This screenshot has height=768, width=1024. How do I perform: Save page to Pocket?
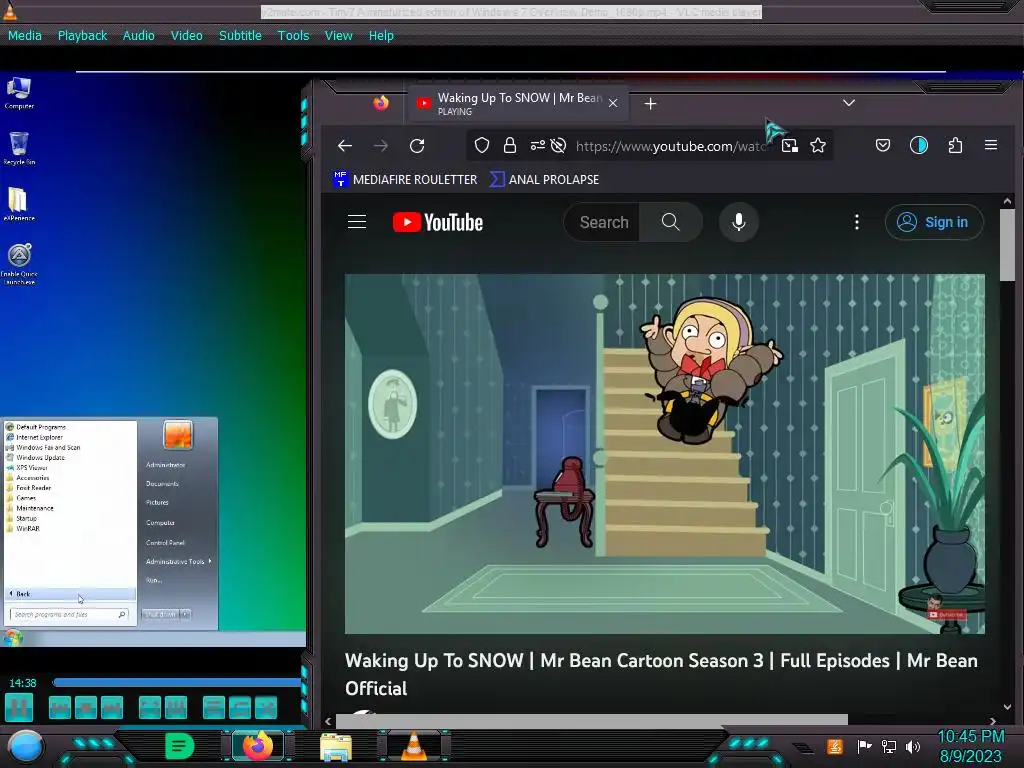pos(882,146)
